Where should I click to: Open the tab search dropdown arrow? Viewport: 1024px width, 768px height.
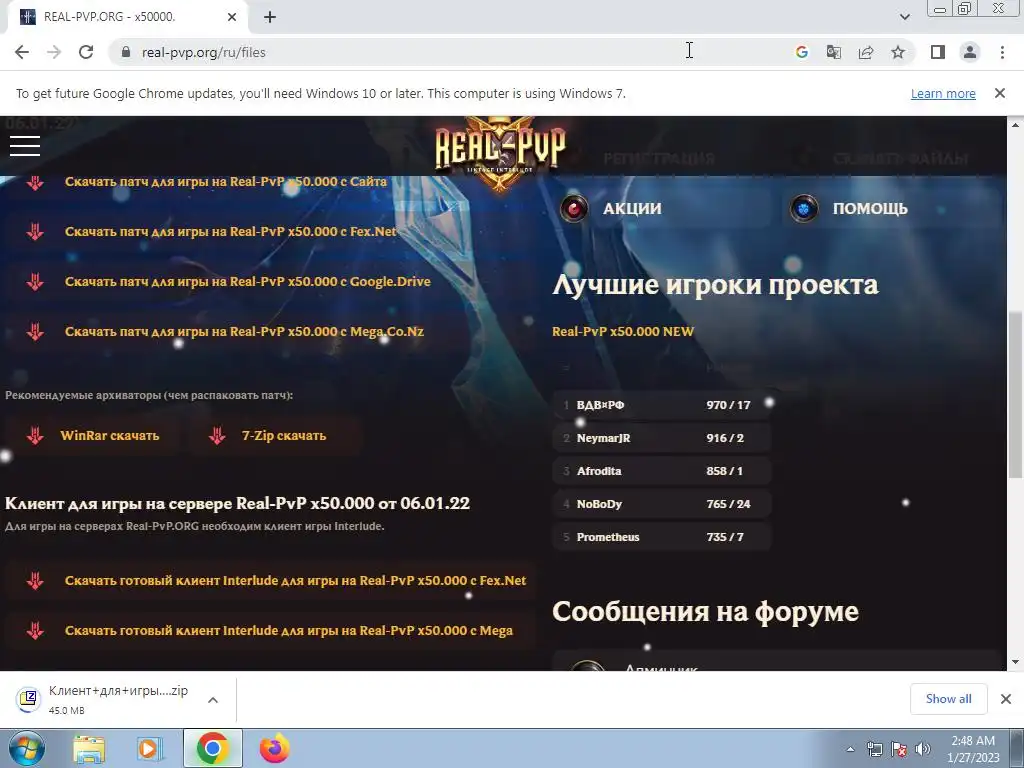point(904,17)
